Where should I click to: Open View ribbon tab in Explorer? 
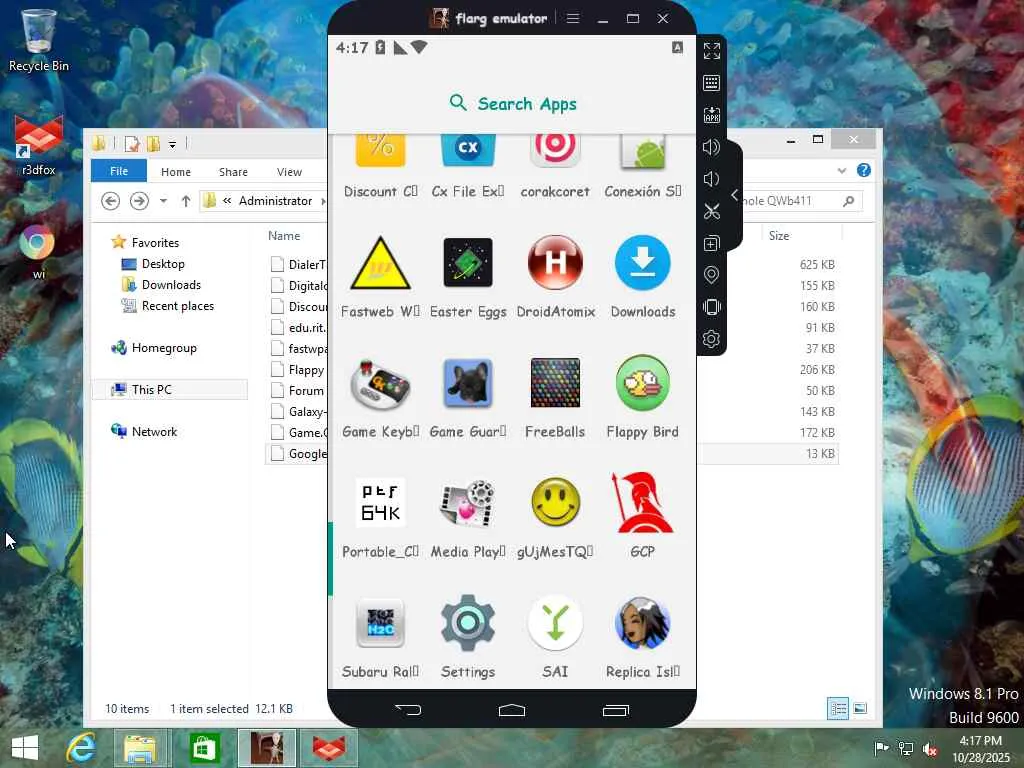(289, 172)
